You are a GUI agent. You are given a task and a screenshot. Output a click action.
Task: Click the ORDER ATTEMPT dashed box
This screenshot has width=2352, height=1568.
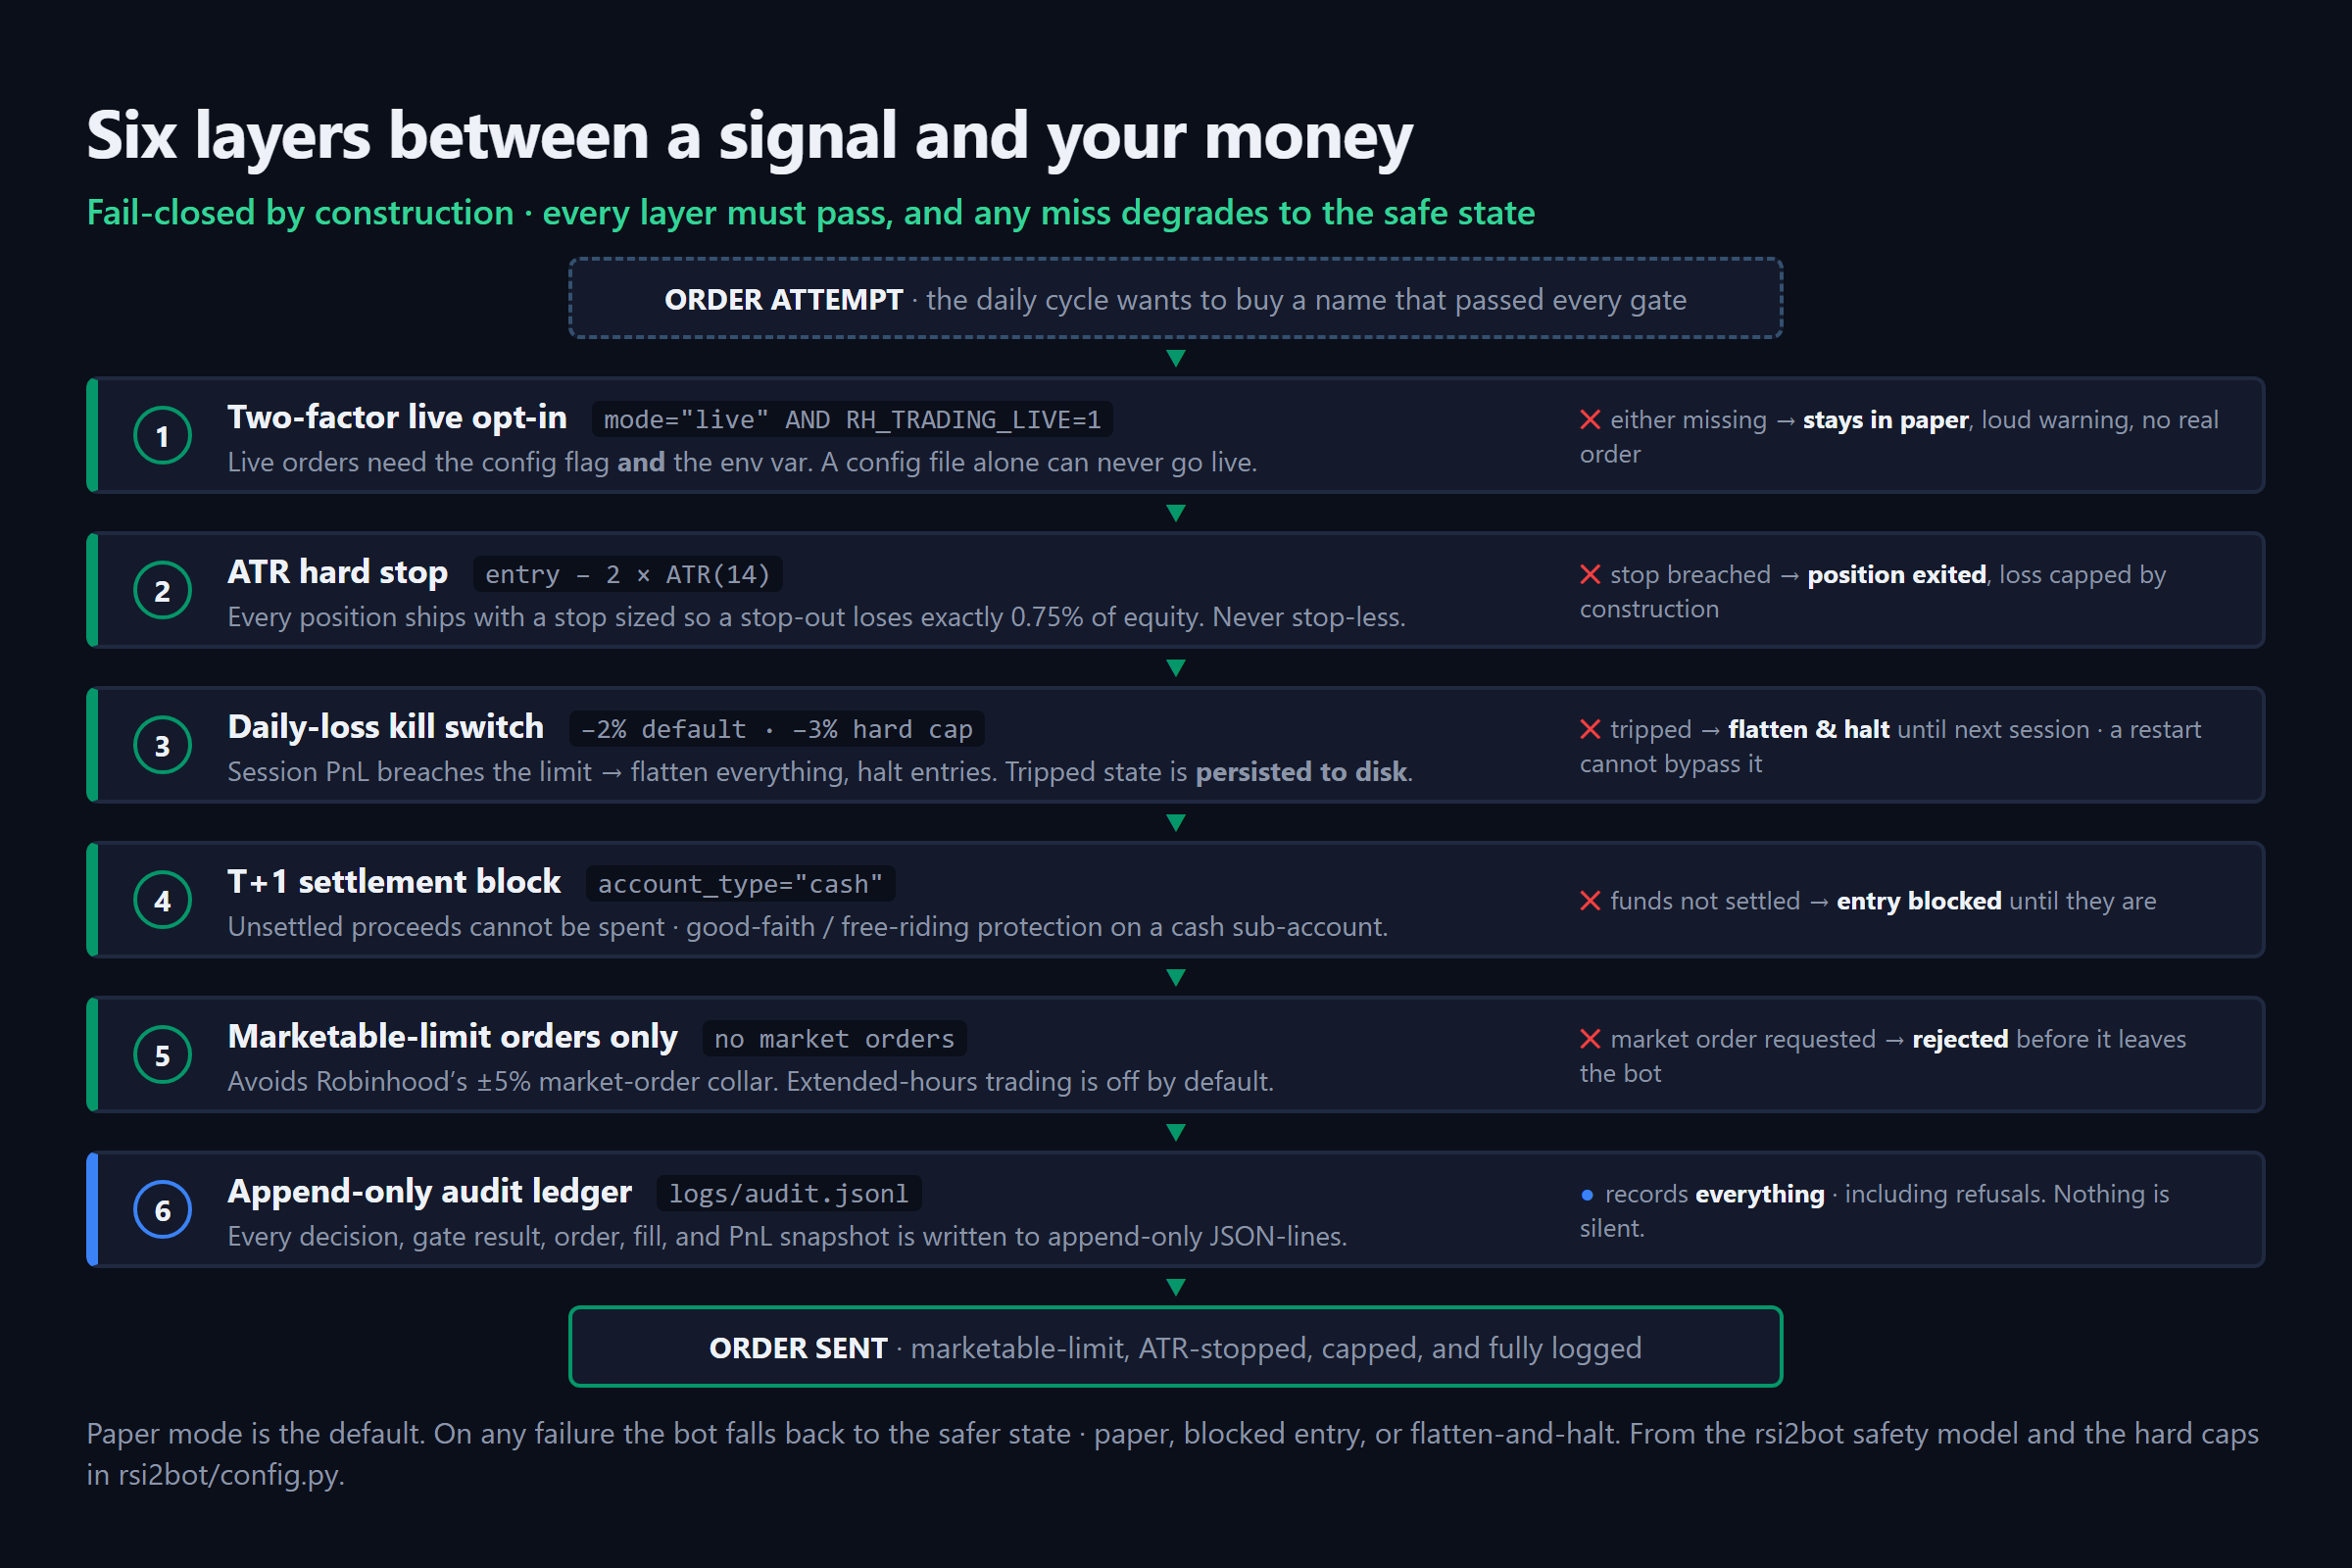point(1176,299)
